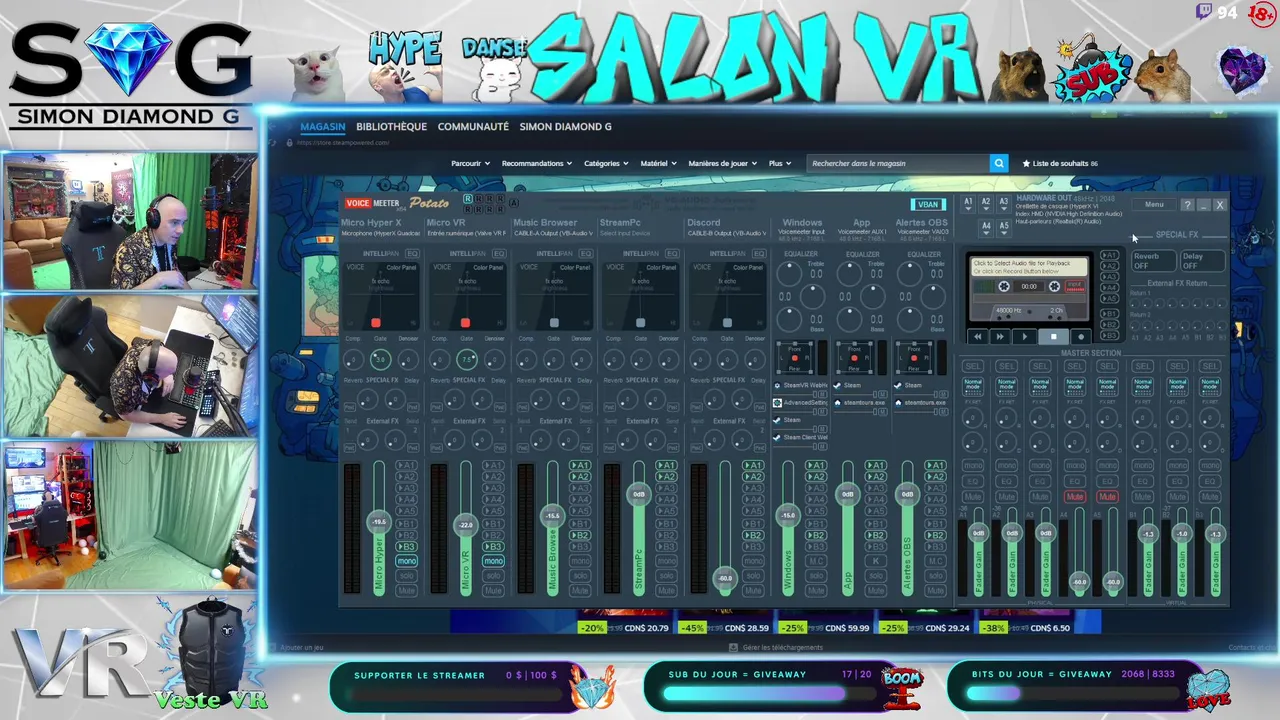Click the cassette input source indicator
This screenshot has width=1280, height=720.
coord(1075,286)
